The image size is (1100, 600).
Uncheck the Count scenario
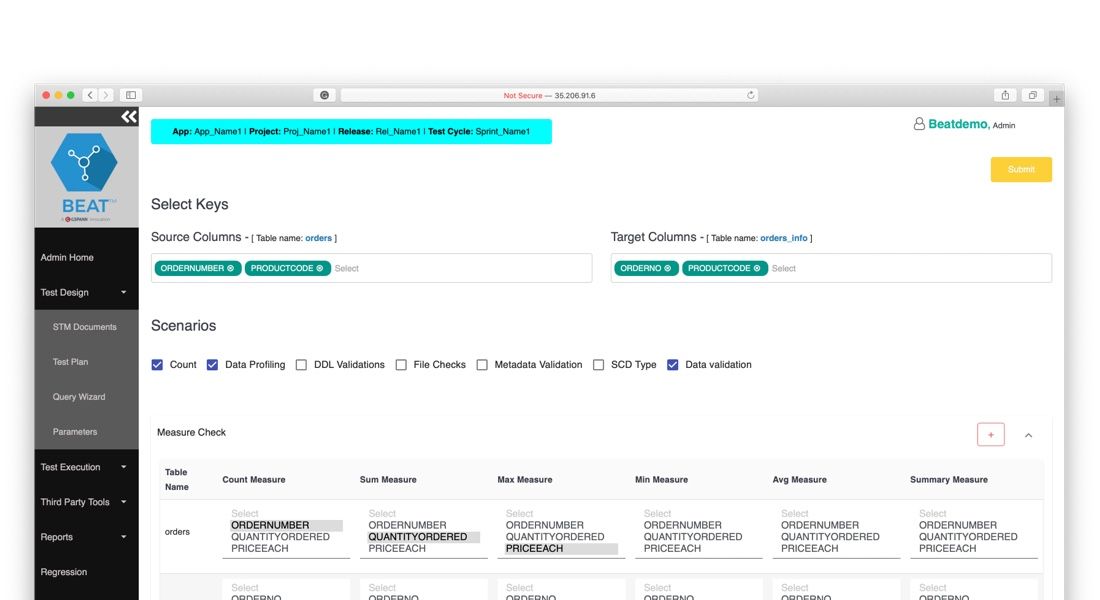(x=157, y=364)
